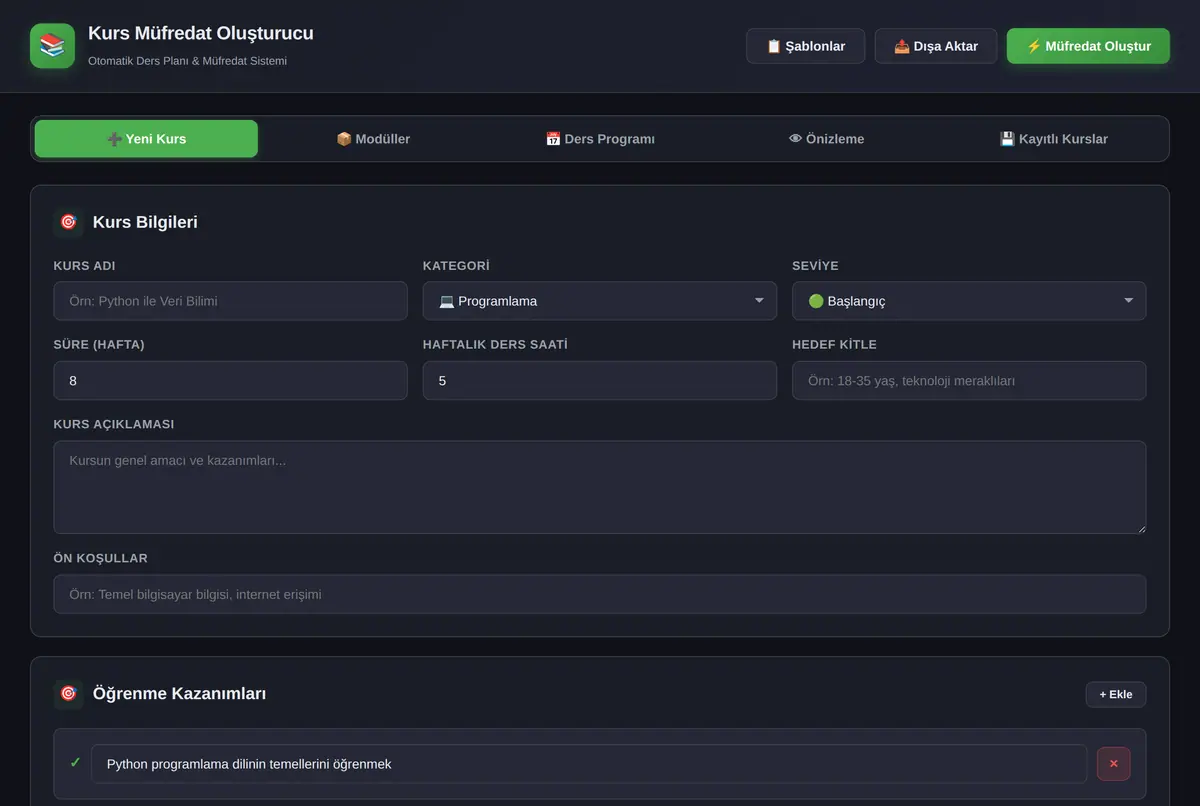1200x806 pixels.
Task: Click the target icon beside Kurs Bilgileri
Action: (x=68, y=222)
